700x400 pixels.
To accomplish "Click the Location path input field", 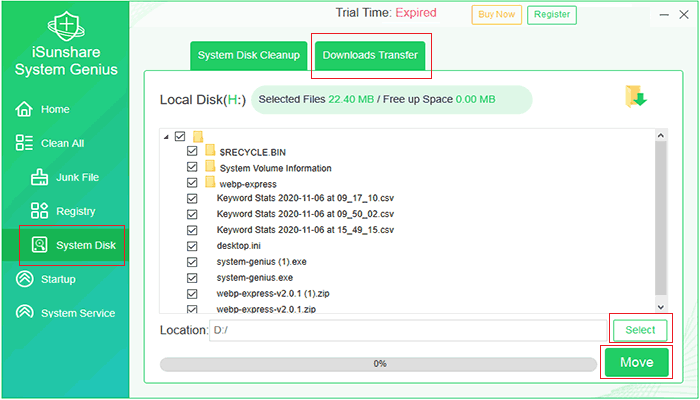I will pos(408,330).
